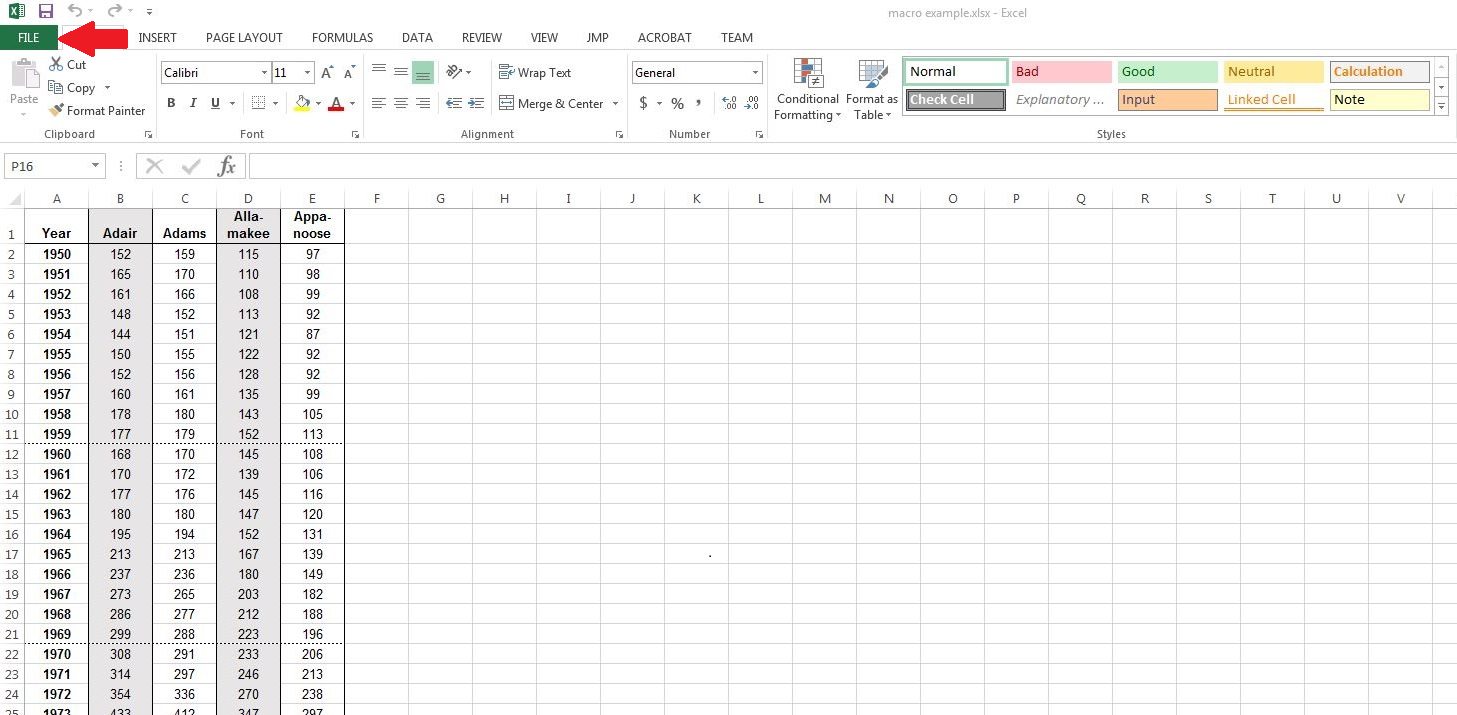The height and width of the screenshot is (715, 1457).
Task: Apply bold formatting to selection
Action: (170, 103)
